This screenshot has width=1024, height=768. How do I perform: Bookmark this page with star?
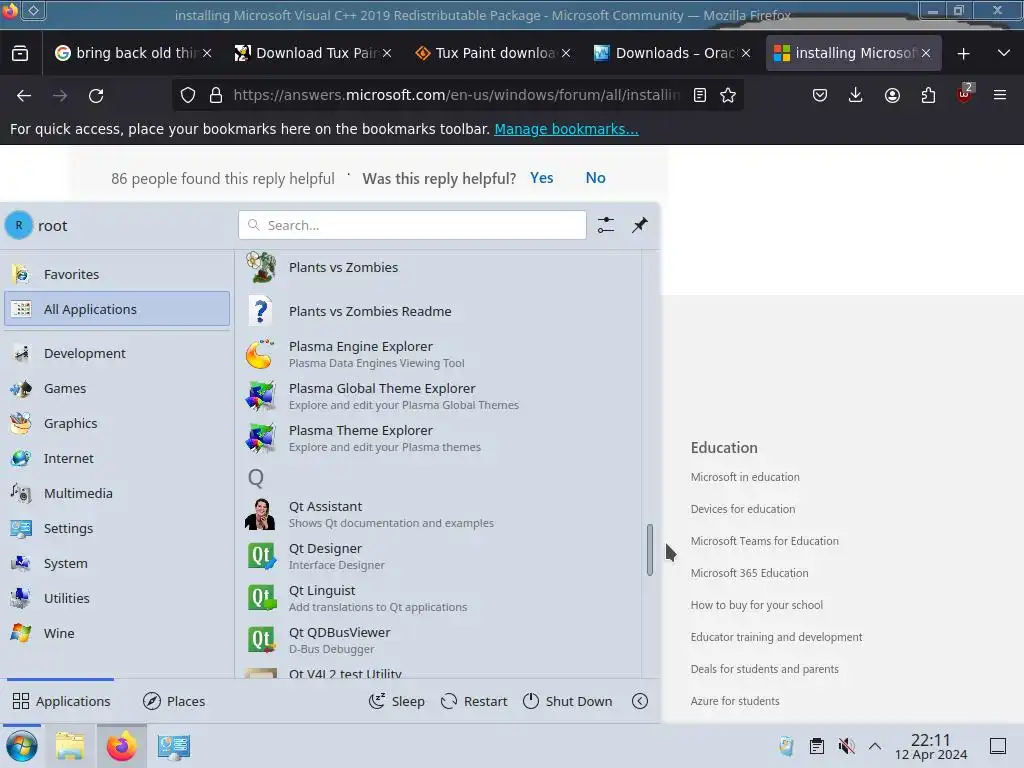tap(728, 95)
